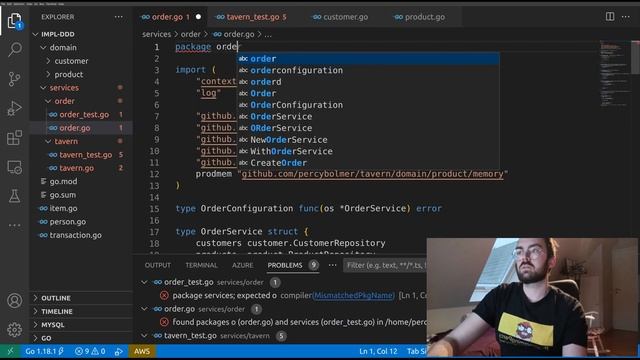
Task: Collapse the services folder
Action: click(64, 88)
